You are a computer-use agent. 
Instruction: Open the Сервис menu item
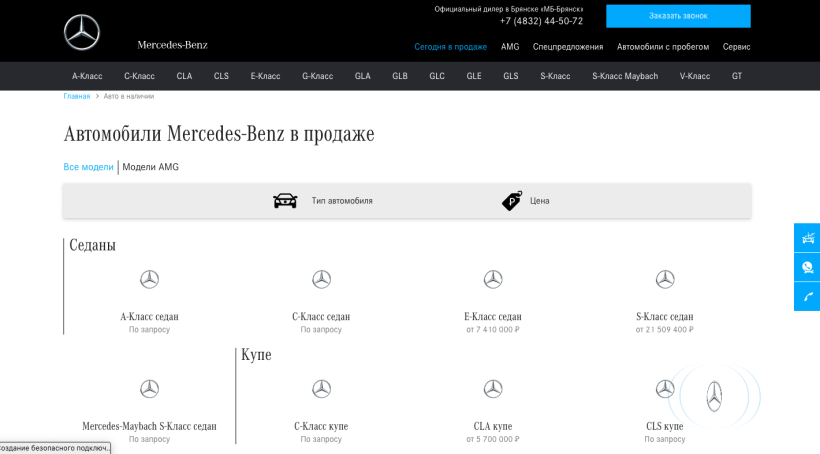click(x=736, y=47)
